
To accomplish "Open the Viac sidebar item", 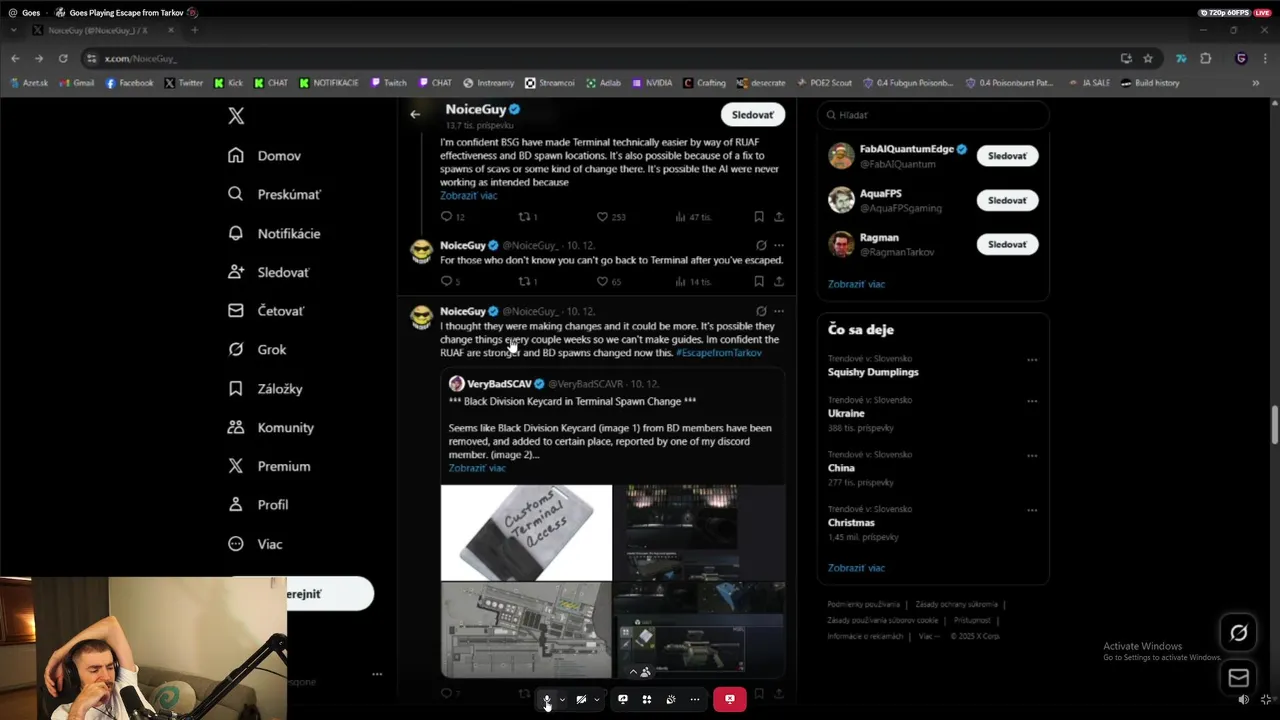I will (255, 544).
